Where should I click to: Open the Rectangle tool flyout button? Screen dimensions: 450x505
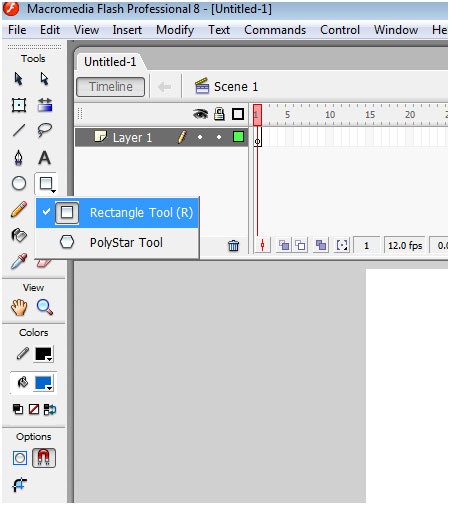[46, 184]
